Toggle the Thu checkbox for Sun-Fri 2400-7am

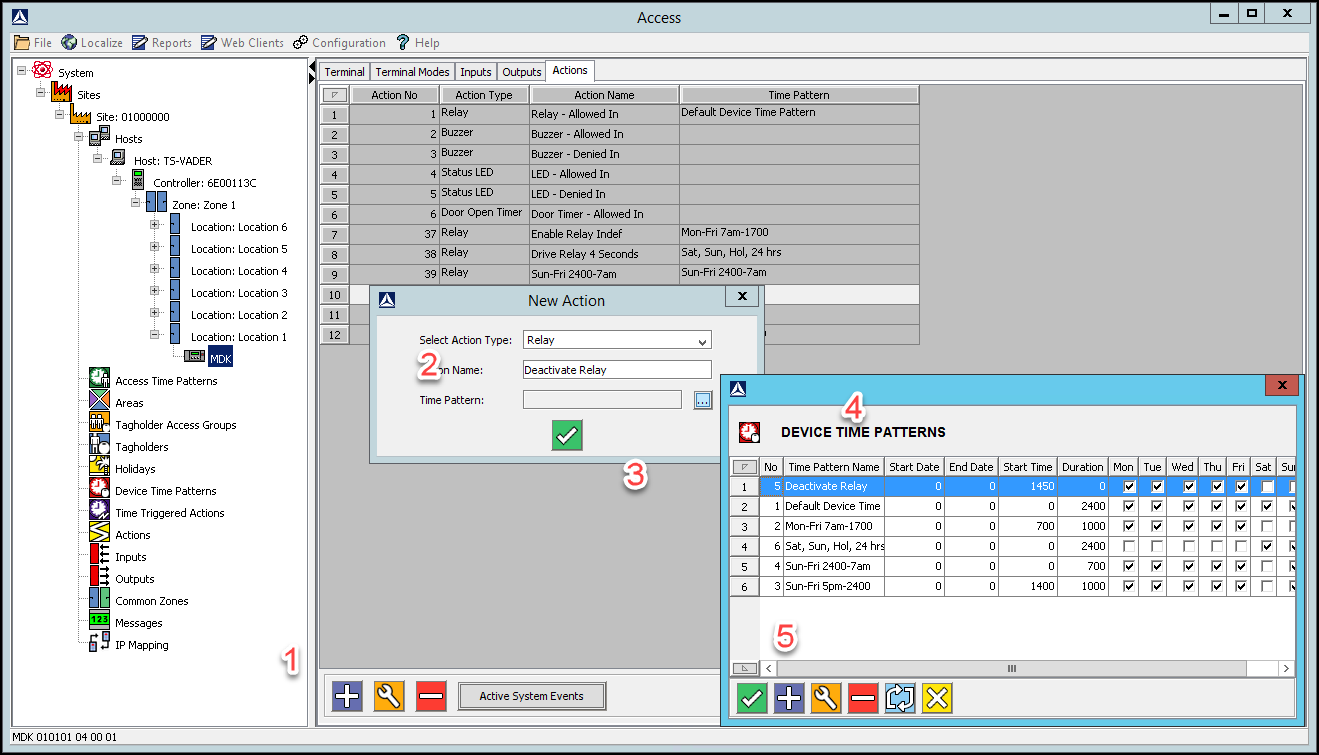(x=1218, y=567)
